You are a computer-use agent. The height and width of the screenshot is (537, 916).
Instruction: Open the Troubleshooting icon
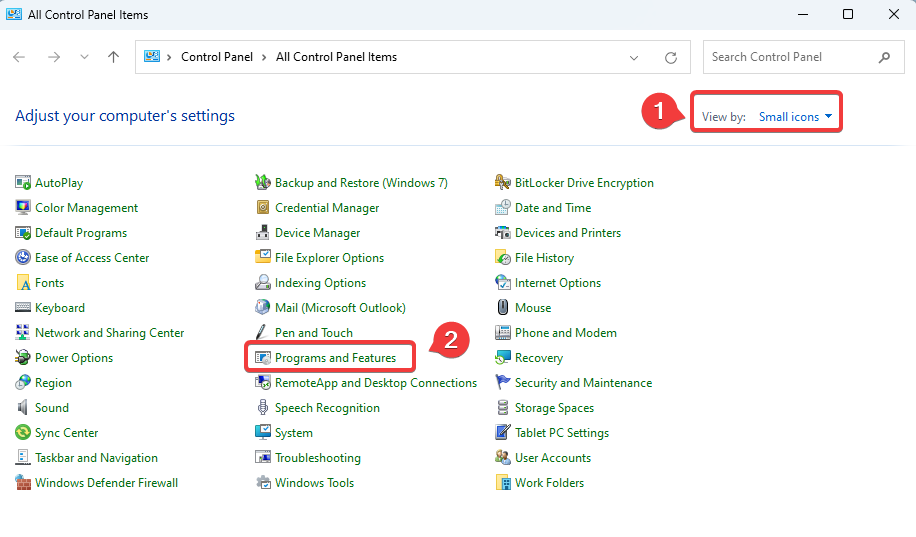pos(264,458)
